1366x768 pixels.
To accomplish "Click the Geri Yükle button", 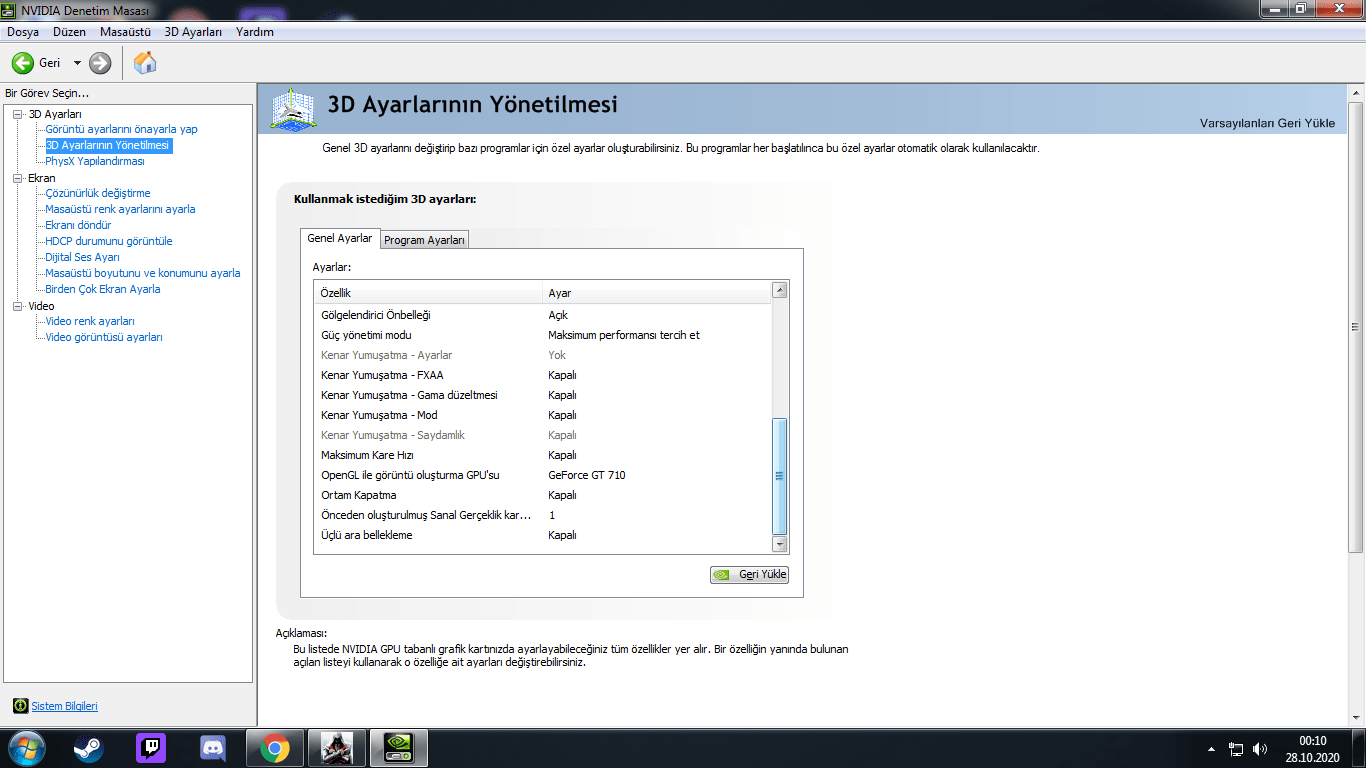I will coord(749,575).
